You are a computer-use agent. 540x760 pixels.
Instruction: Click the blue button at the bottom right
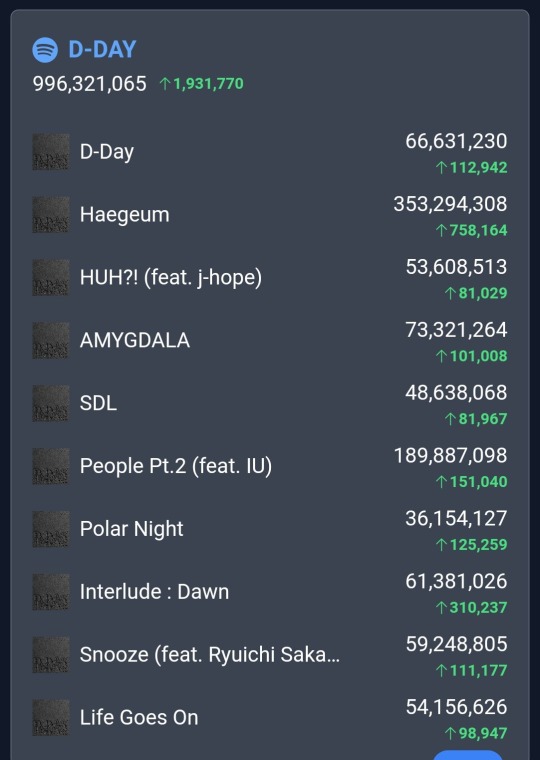pyautogui.click(x=467, y=755)
